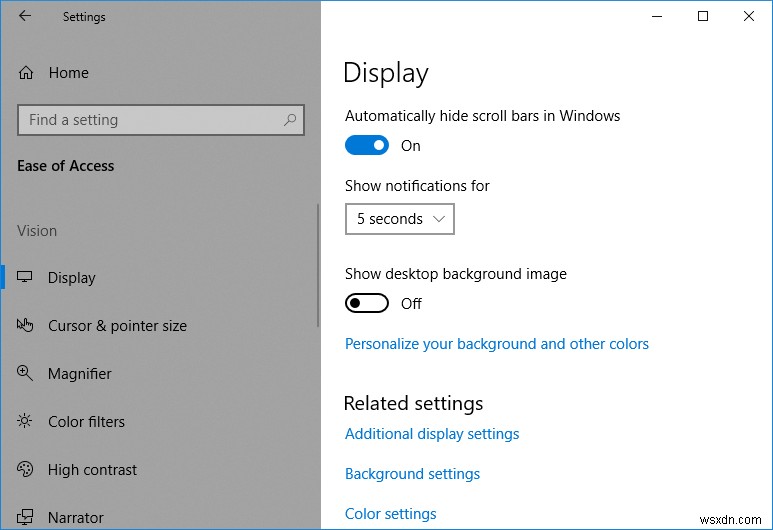Open the Show notifications for dropdown
773x530 pixels.
[x=399, y=219]
